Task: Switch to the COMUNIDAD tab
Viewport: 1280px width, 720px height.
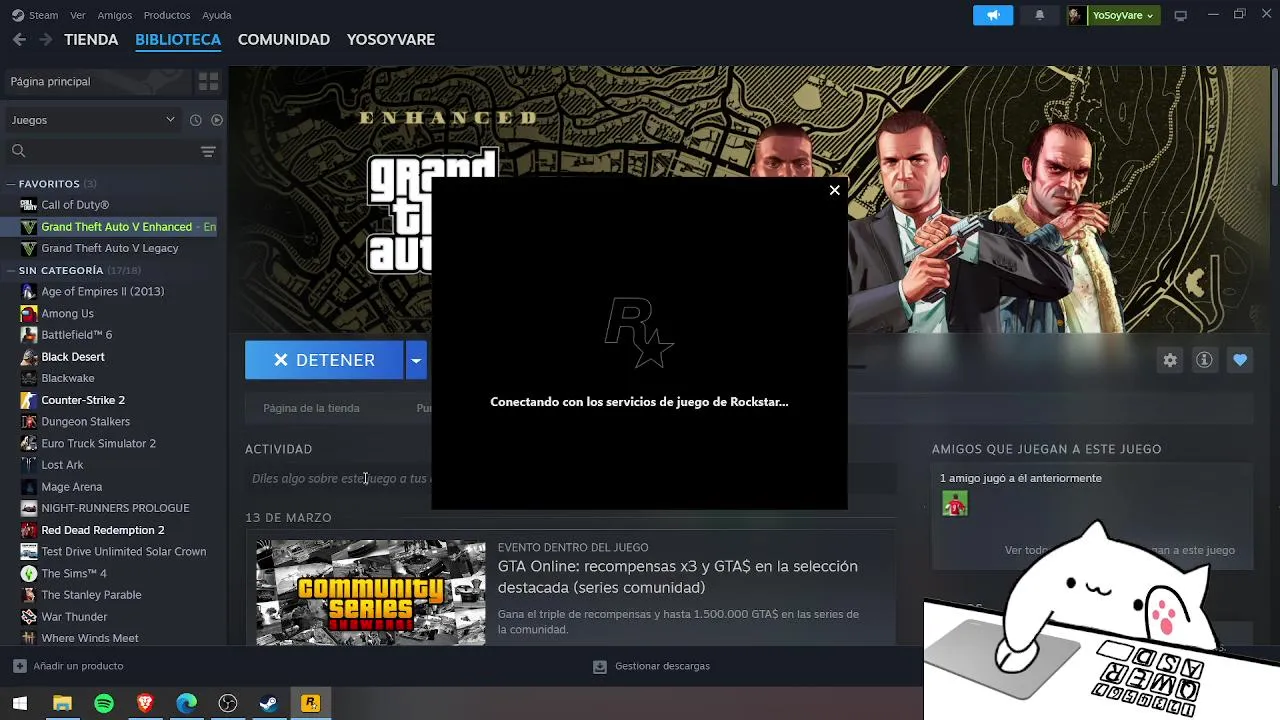Action: 284,40
